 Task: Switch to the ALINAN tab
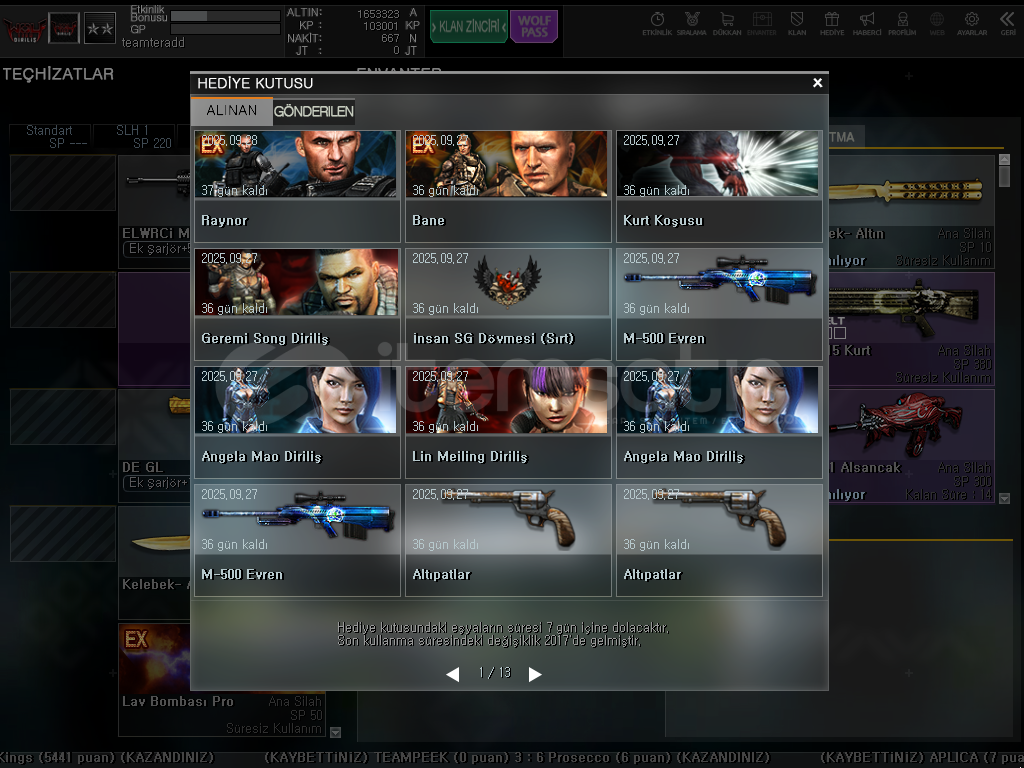pyautogui.click(x=232, y=111)
